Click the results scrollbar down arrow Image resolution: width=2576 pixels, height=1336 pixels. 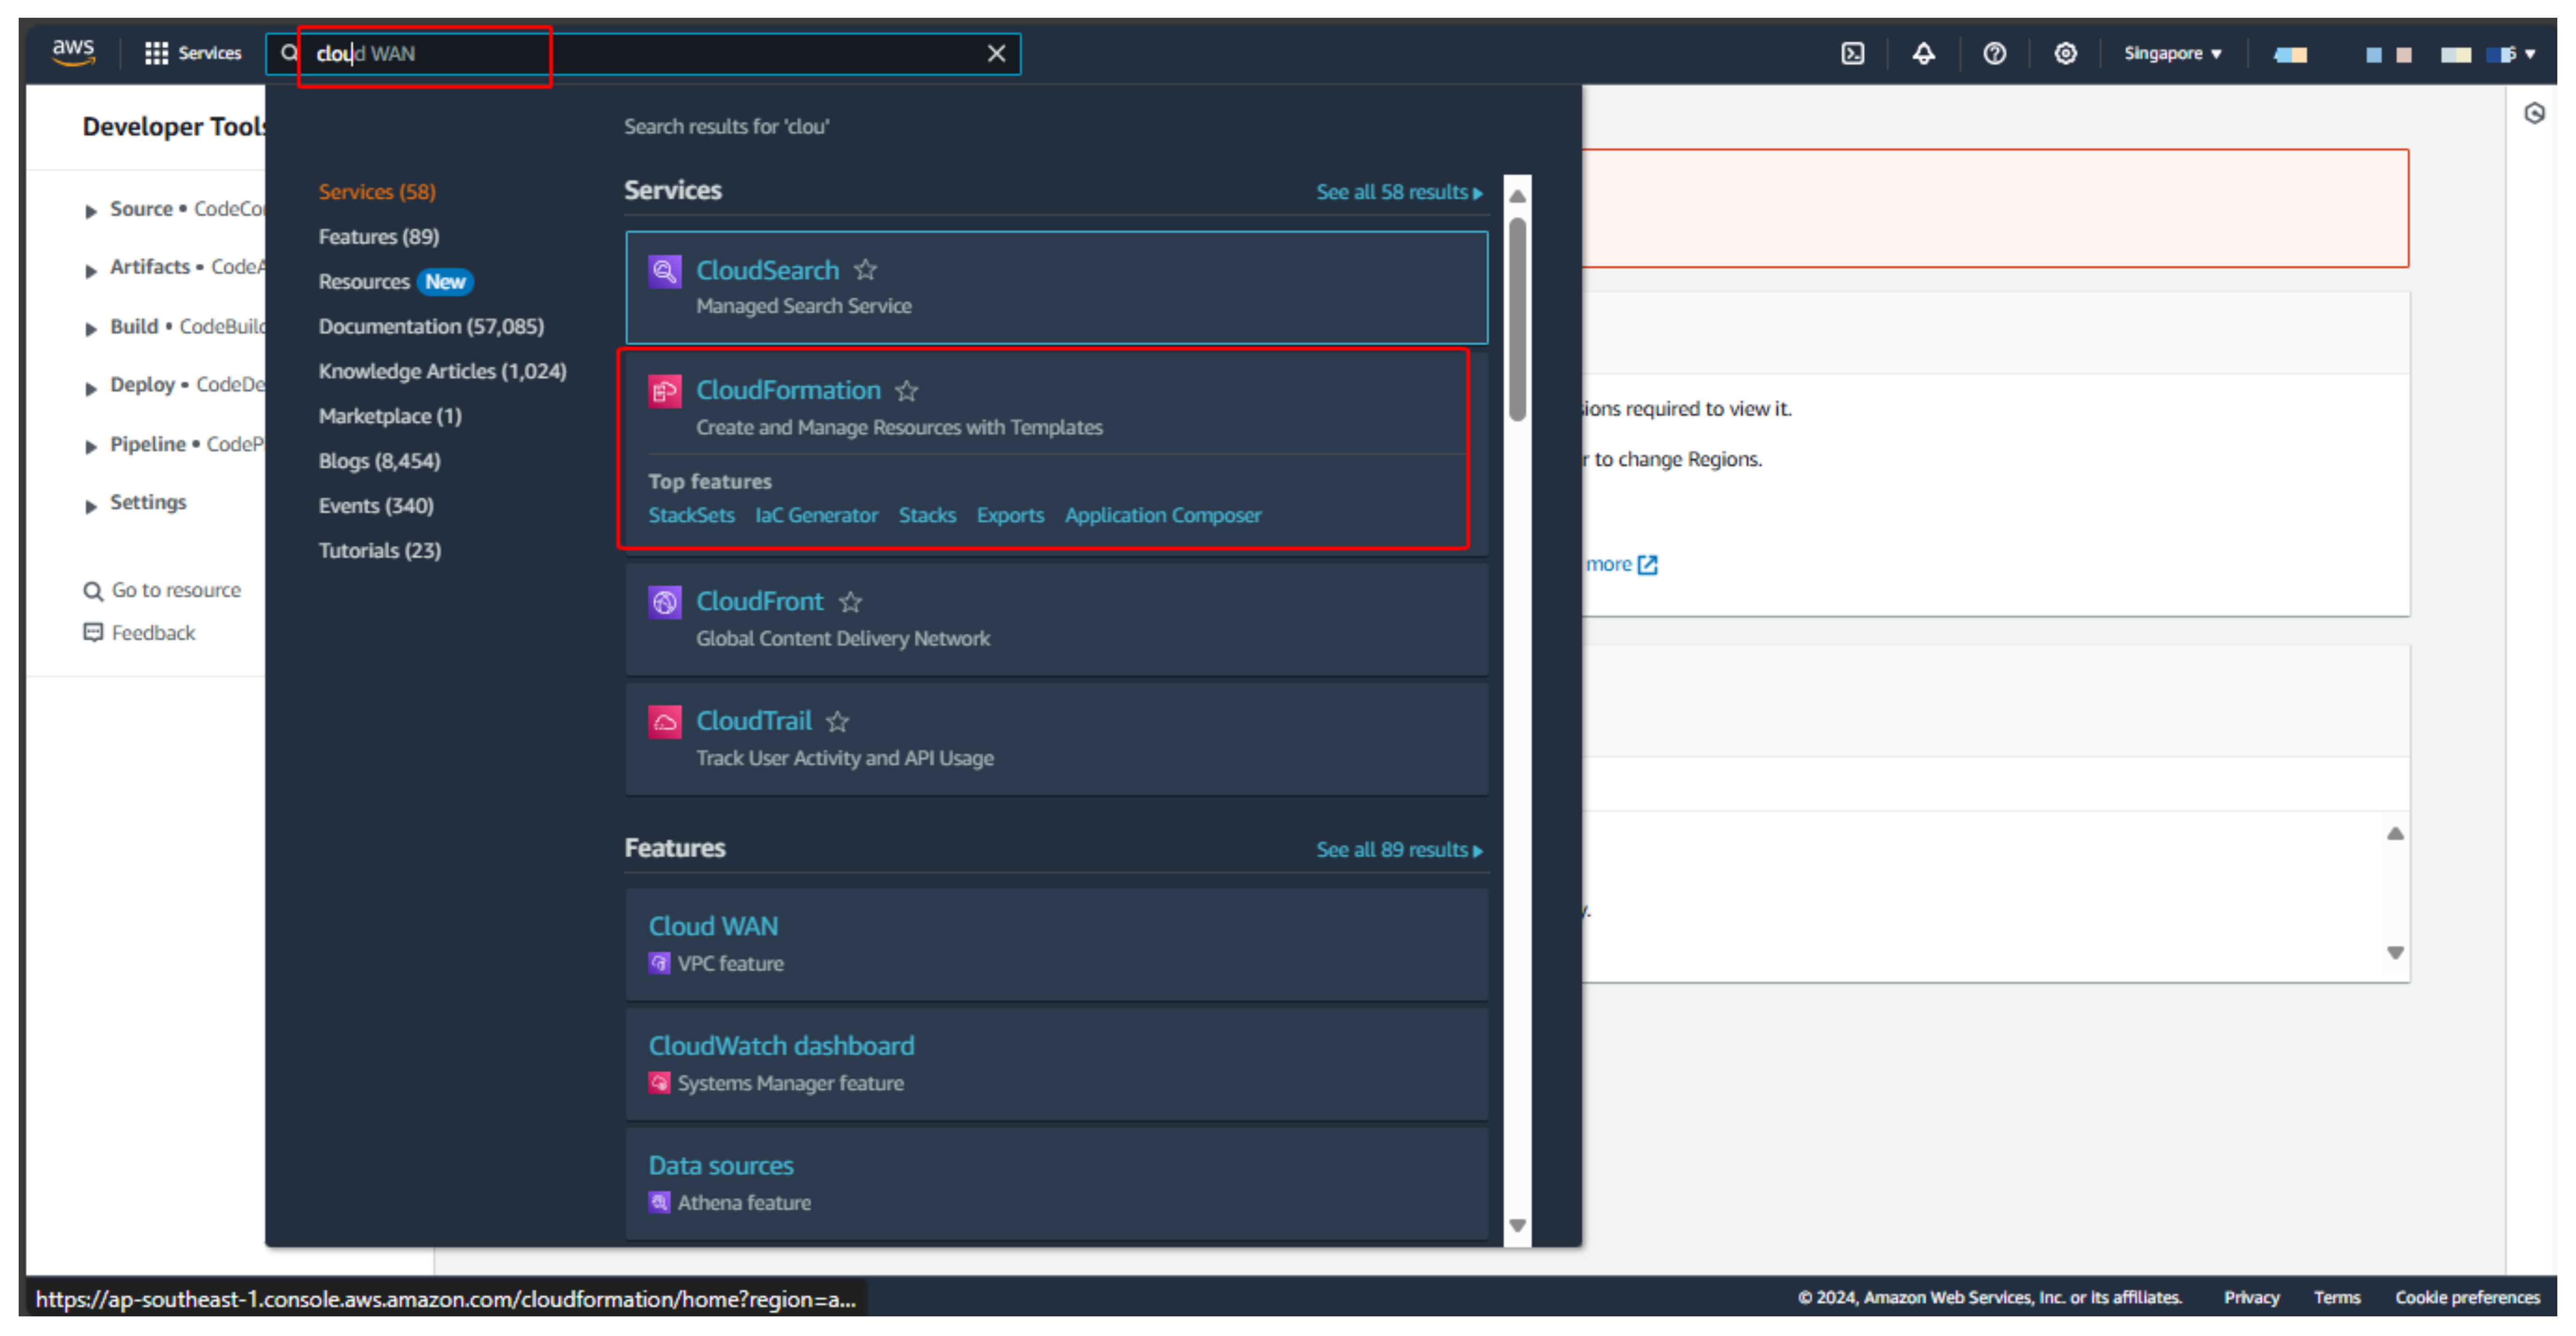tap(1517, 1226)
